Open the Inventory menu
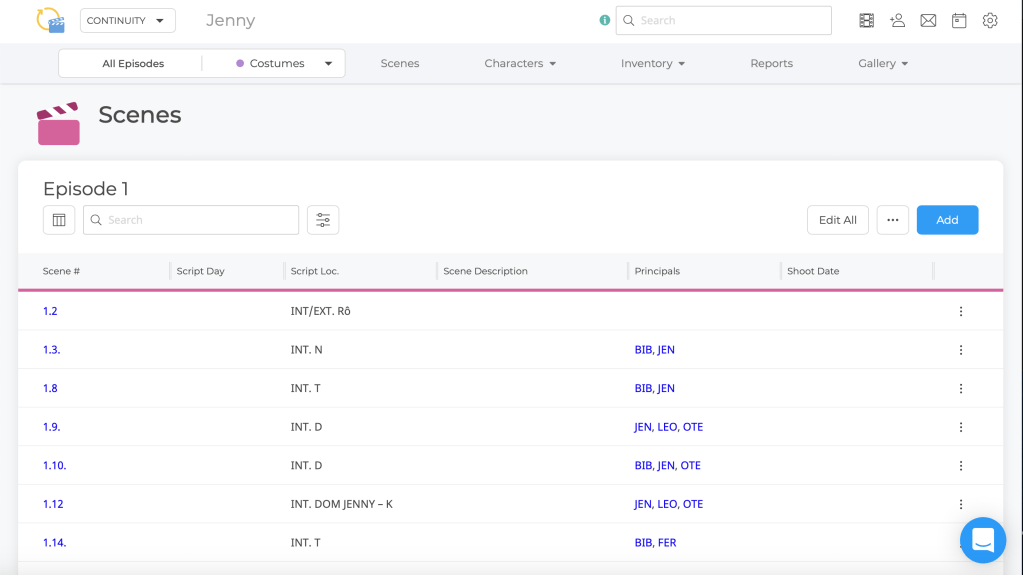 tap(652, 63)
